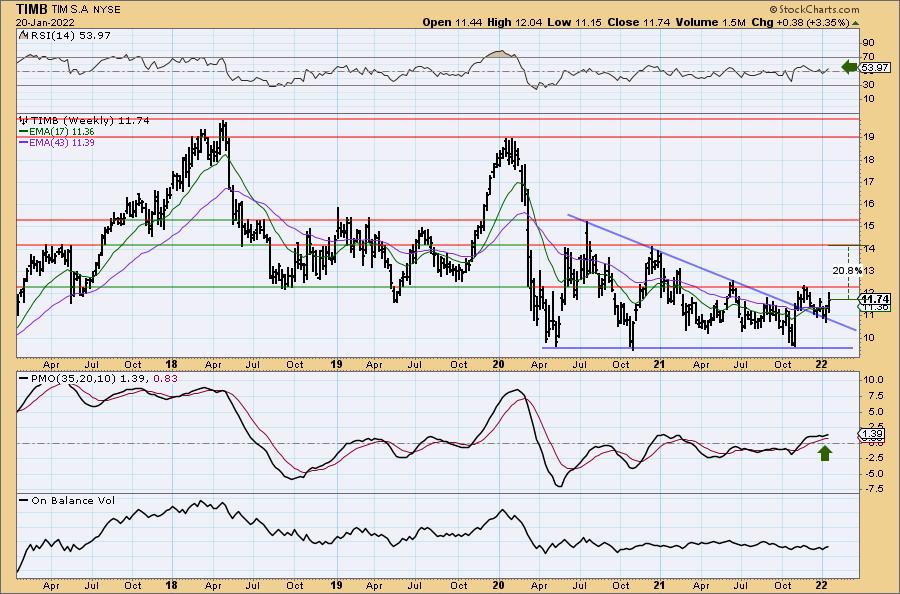This screenshot has width=900, height=594.
Task: Click the 21 year label on bottom axis
Action: click(660, 585)
